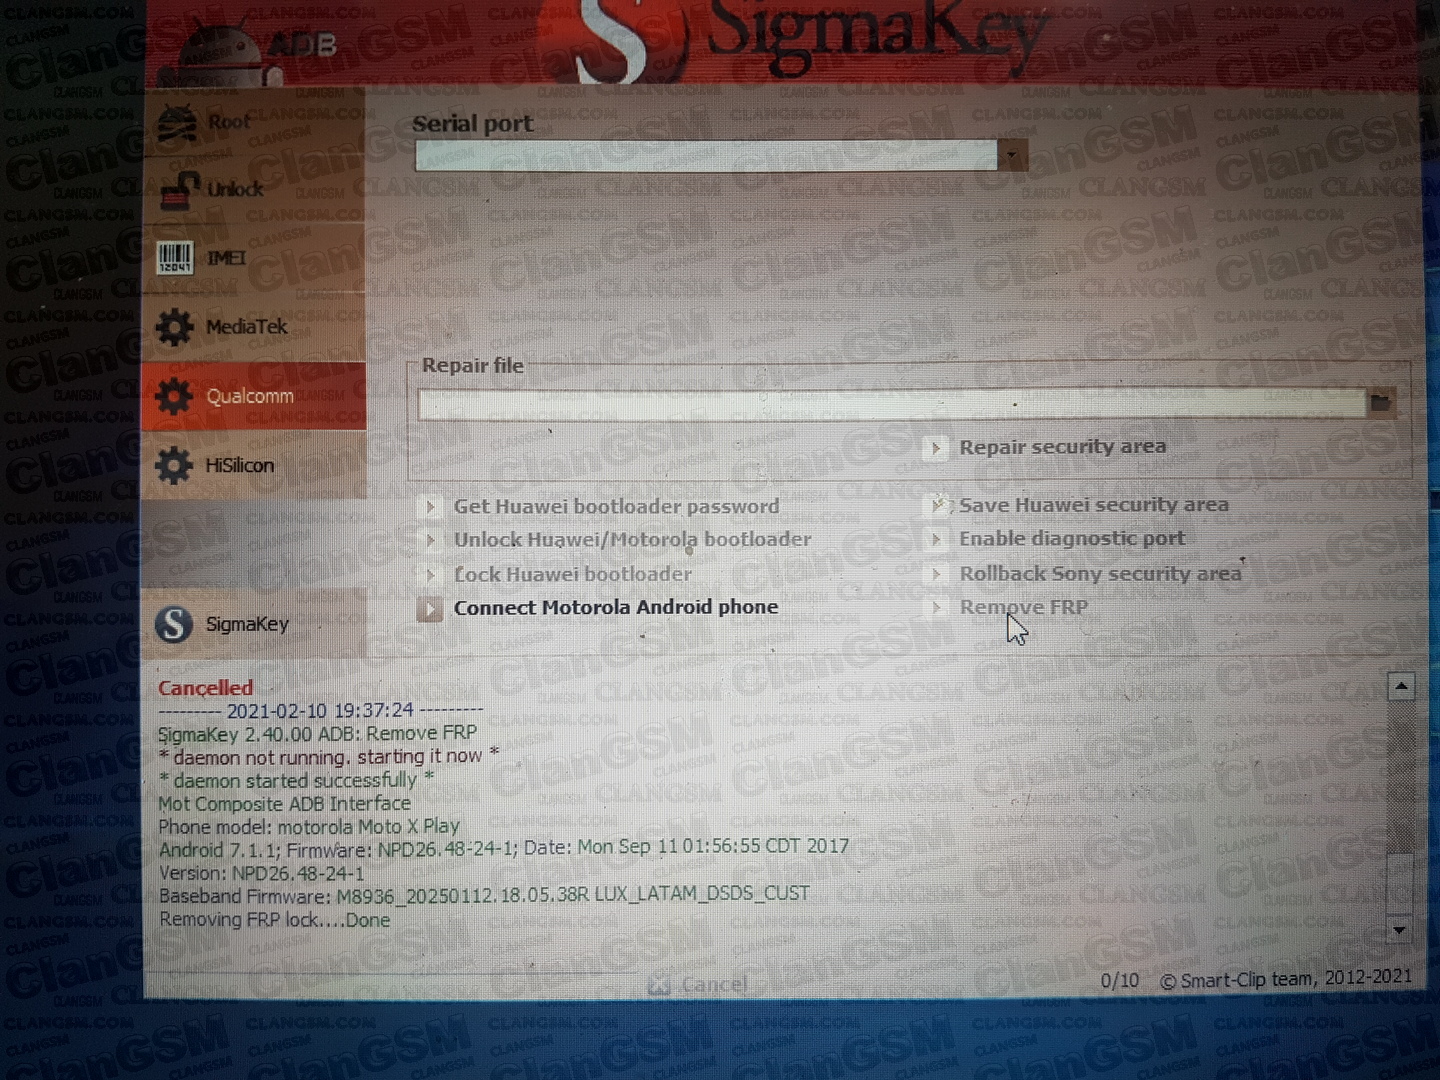Click Repair security area button

1062,447
